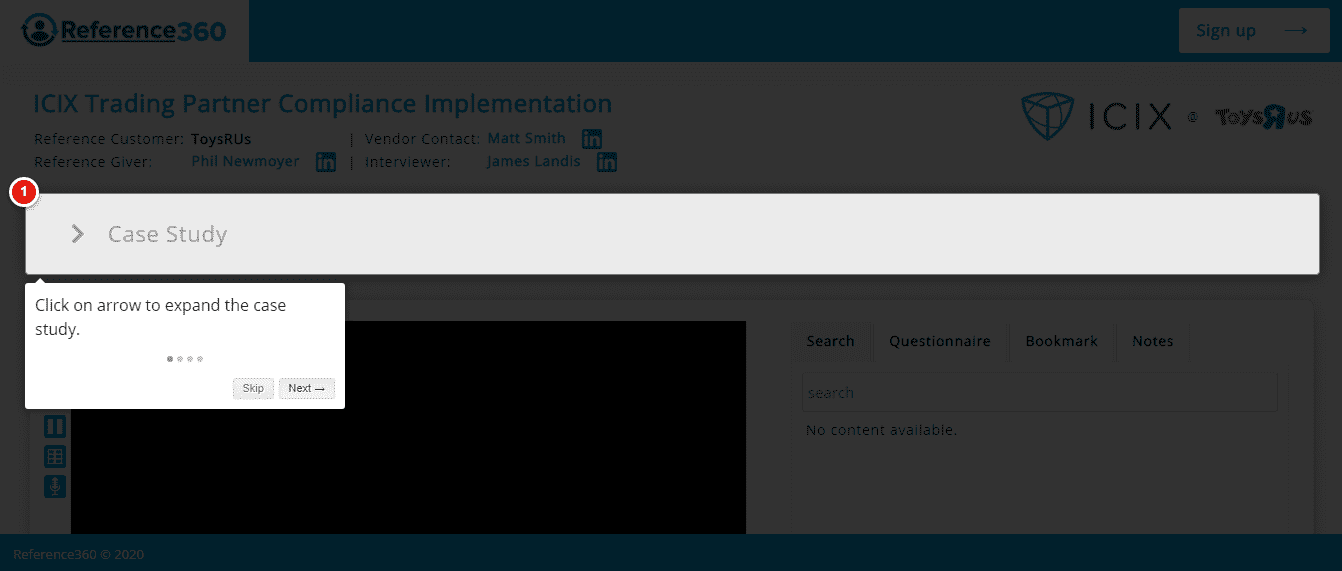The height and width of the screenshot is (571, 1342).
Task: Click the black video player area
Action: pyautogui.click(x=408, y=427)
